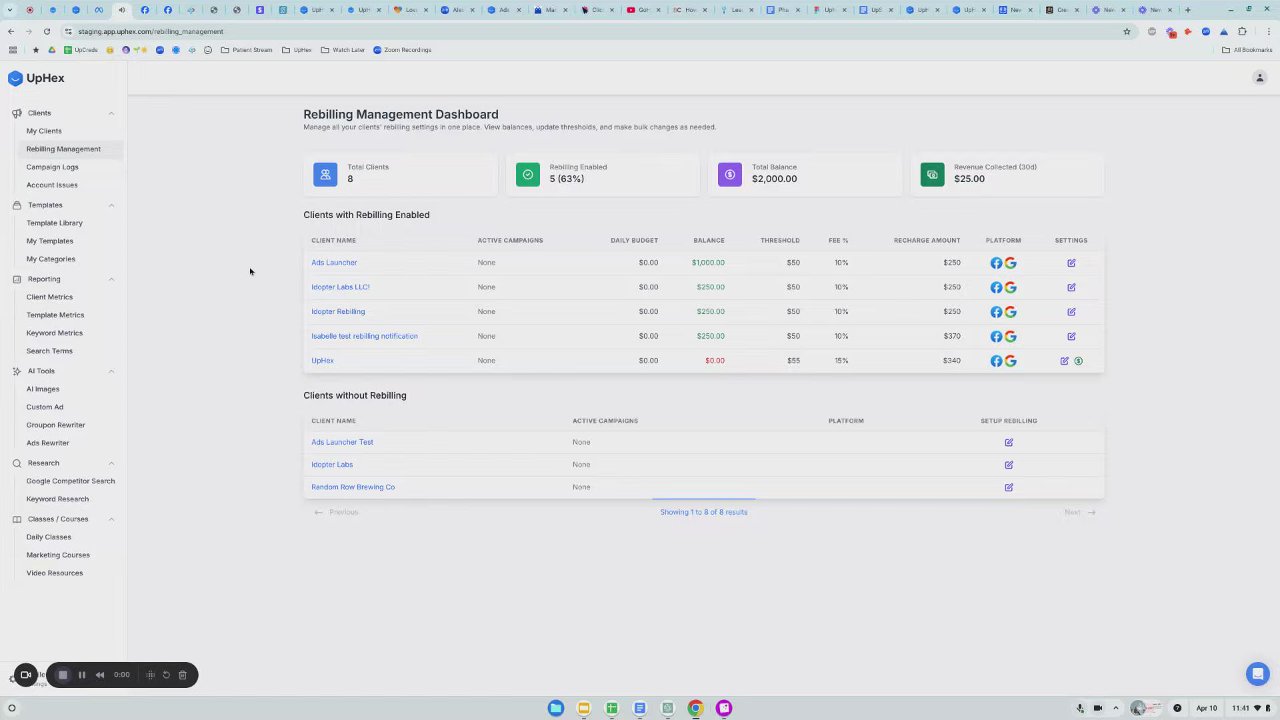Open Keyword Research

point(57,499)
